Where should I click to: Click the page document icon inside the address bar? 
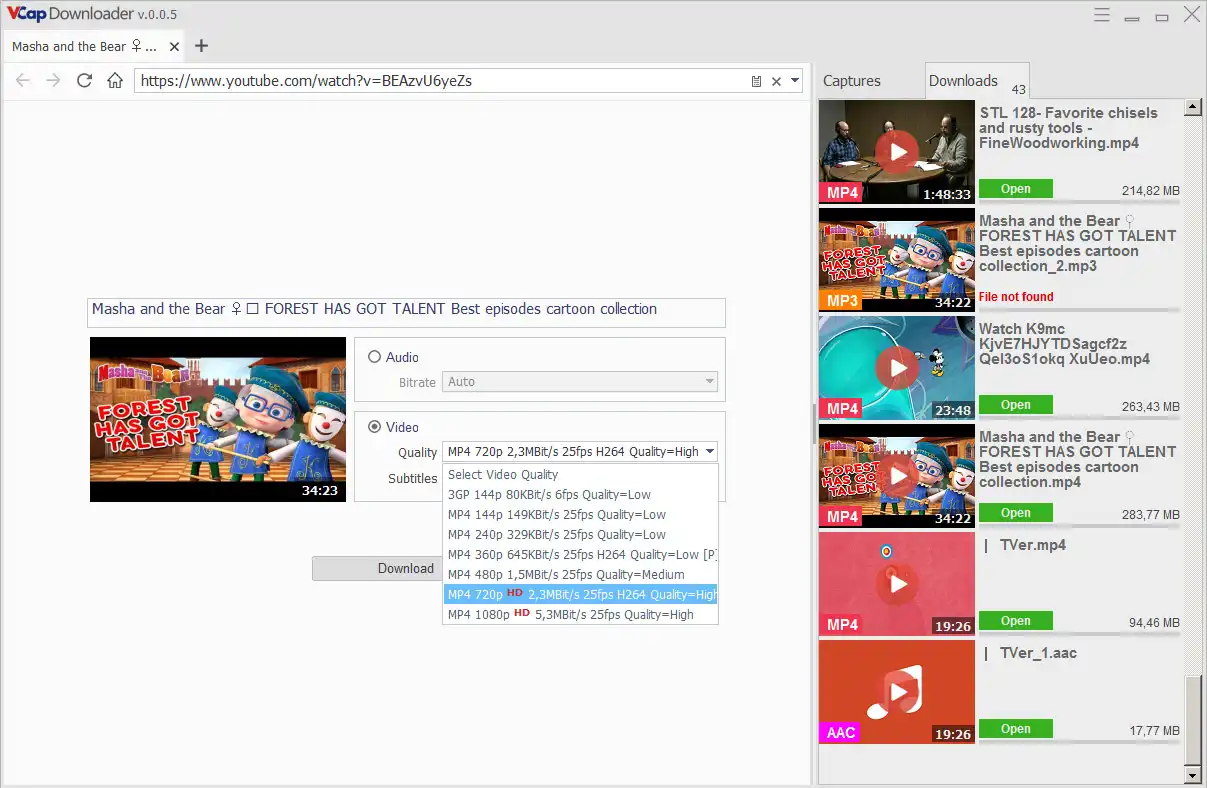click(756, 80)
